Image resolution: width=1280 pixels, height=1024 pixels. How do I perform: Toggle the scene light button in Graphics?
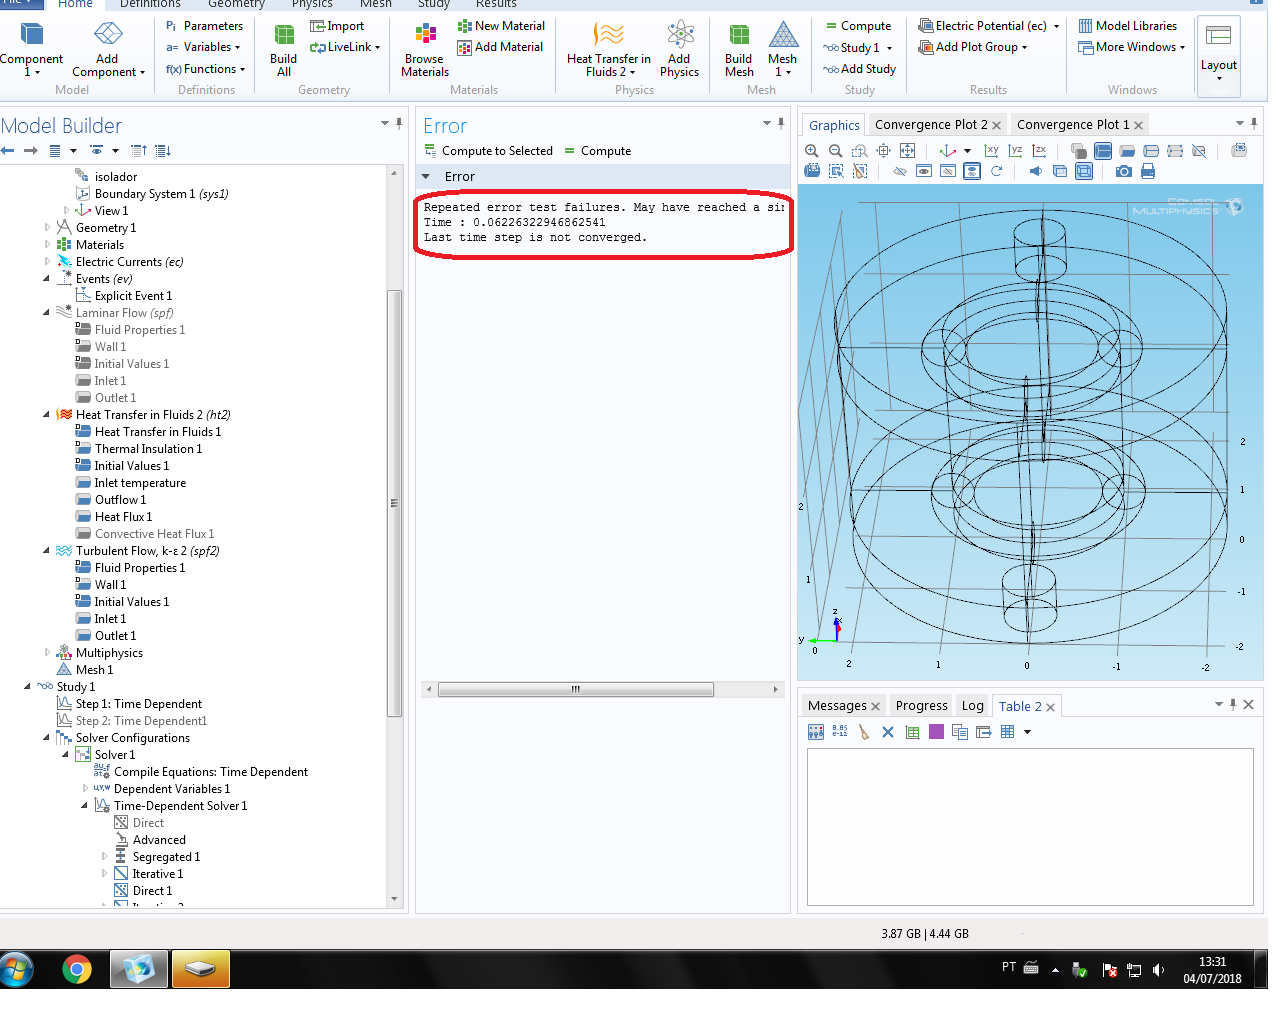[x=1036, y=172]
